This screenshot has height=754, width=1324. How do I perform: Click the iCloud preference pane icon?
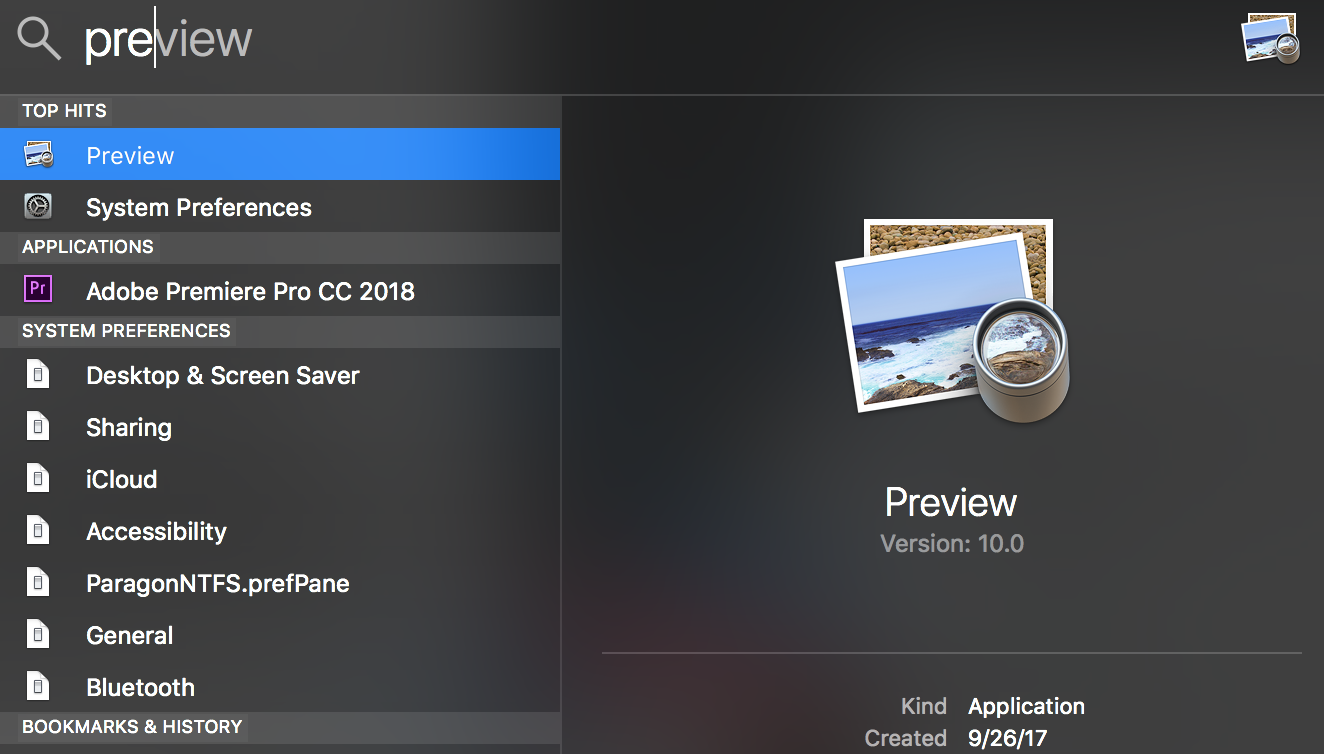tap(38, 479)
